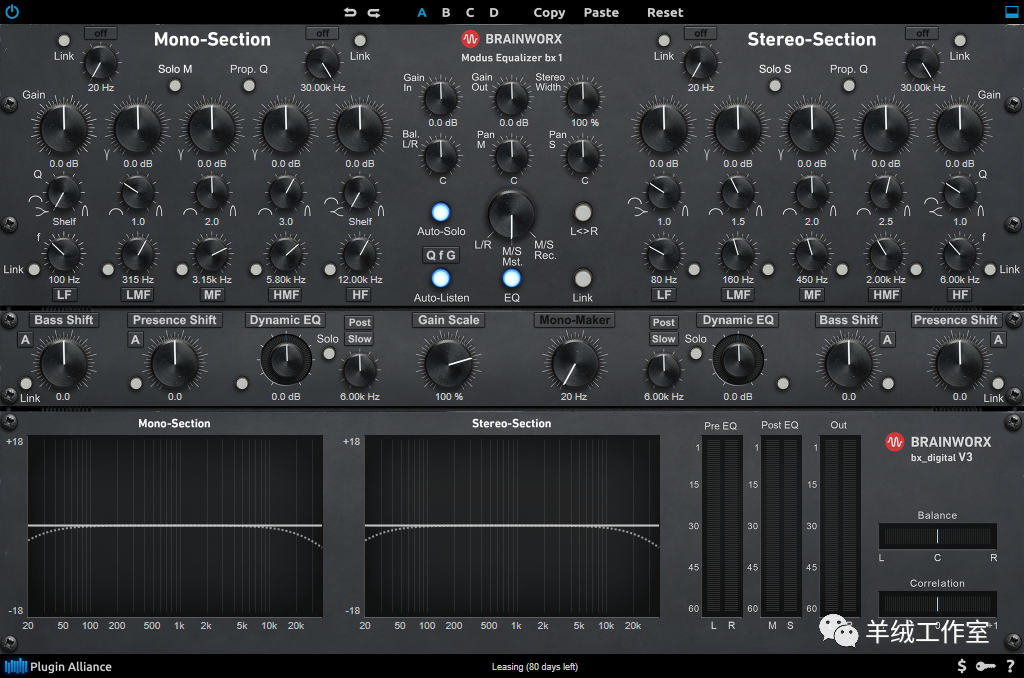Toggle the EQ enable button
The height and width of the screenshot is (678, 1024).
pyautogui.click(x=511, y=278)
